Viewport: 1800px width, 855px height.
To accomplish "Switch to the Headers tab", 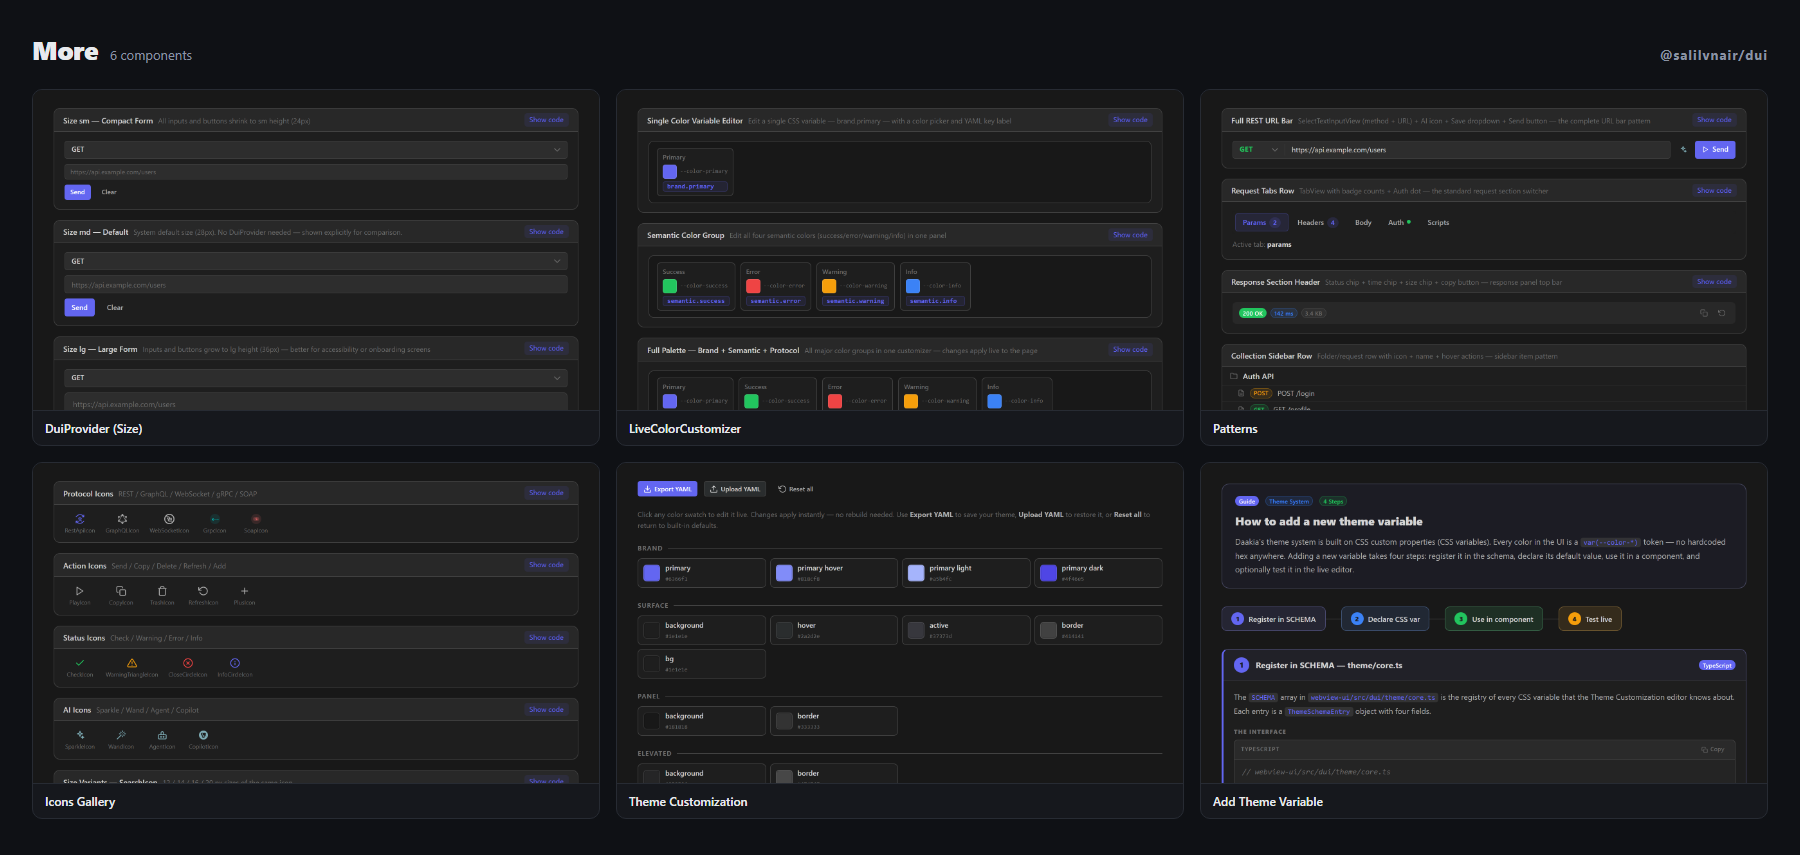I will [x=1316, y=223].
